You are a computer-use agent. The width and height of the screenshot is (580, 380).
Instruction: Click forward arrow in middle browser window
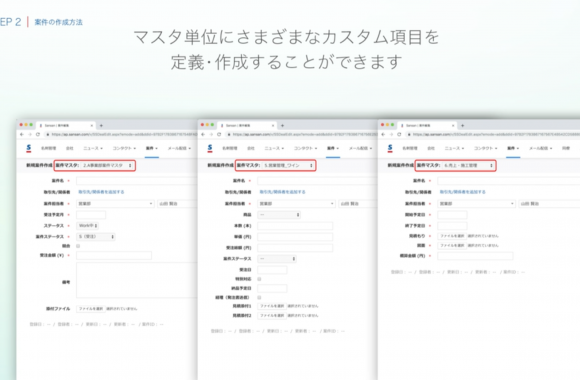(211, 134)
